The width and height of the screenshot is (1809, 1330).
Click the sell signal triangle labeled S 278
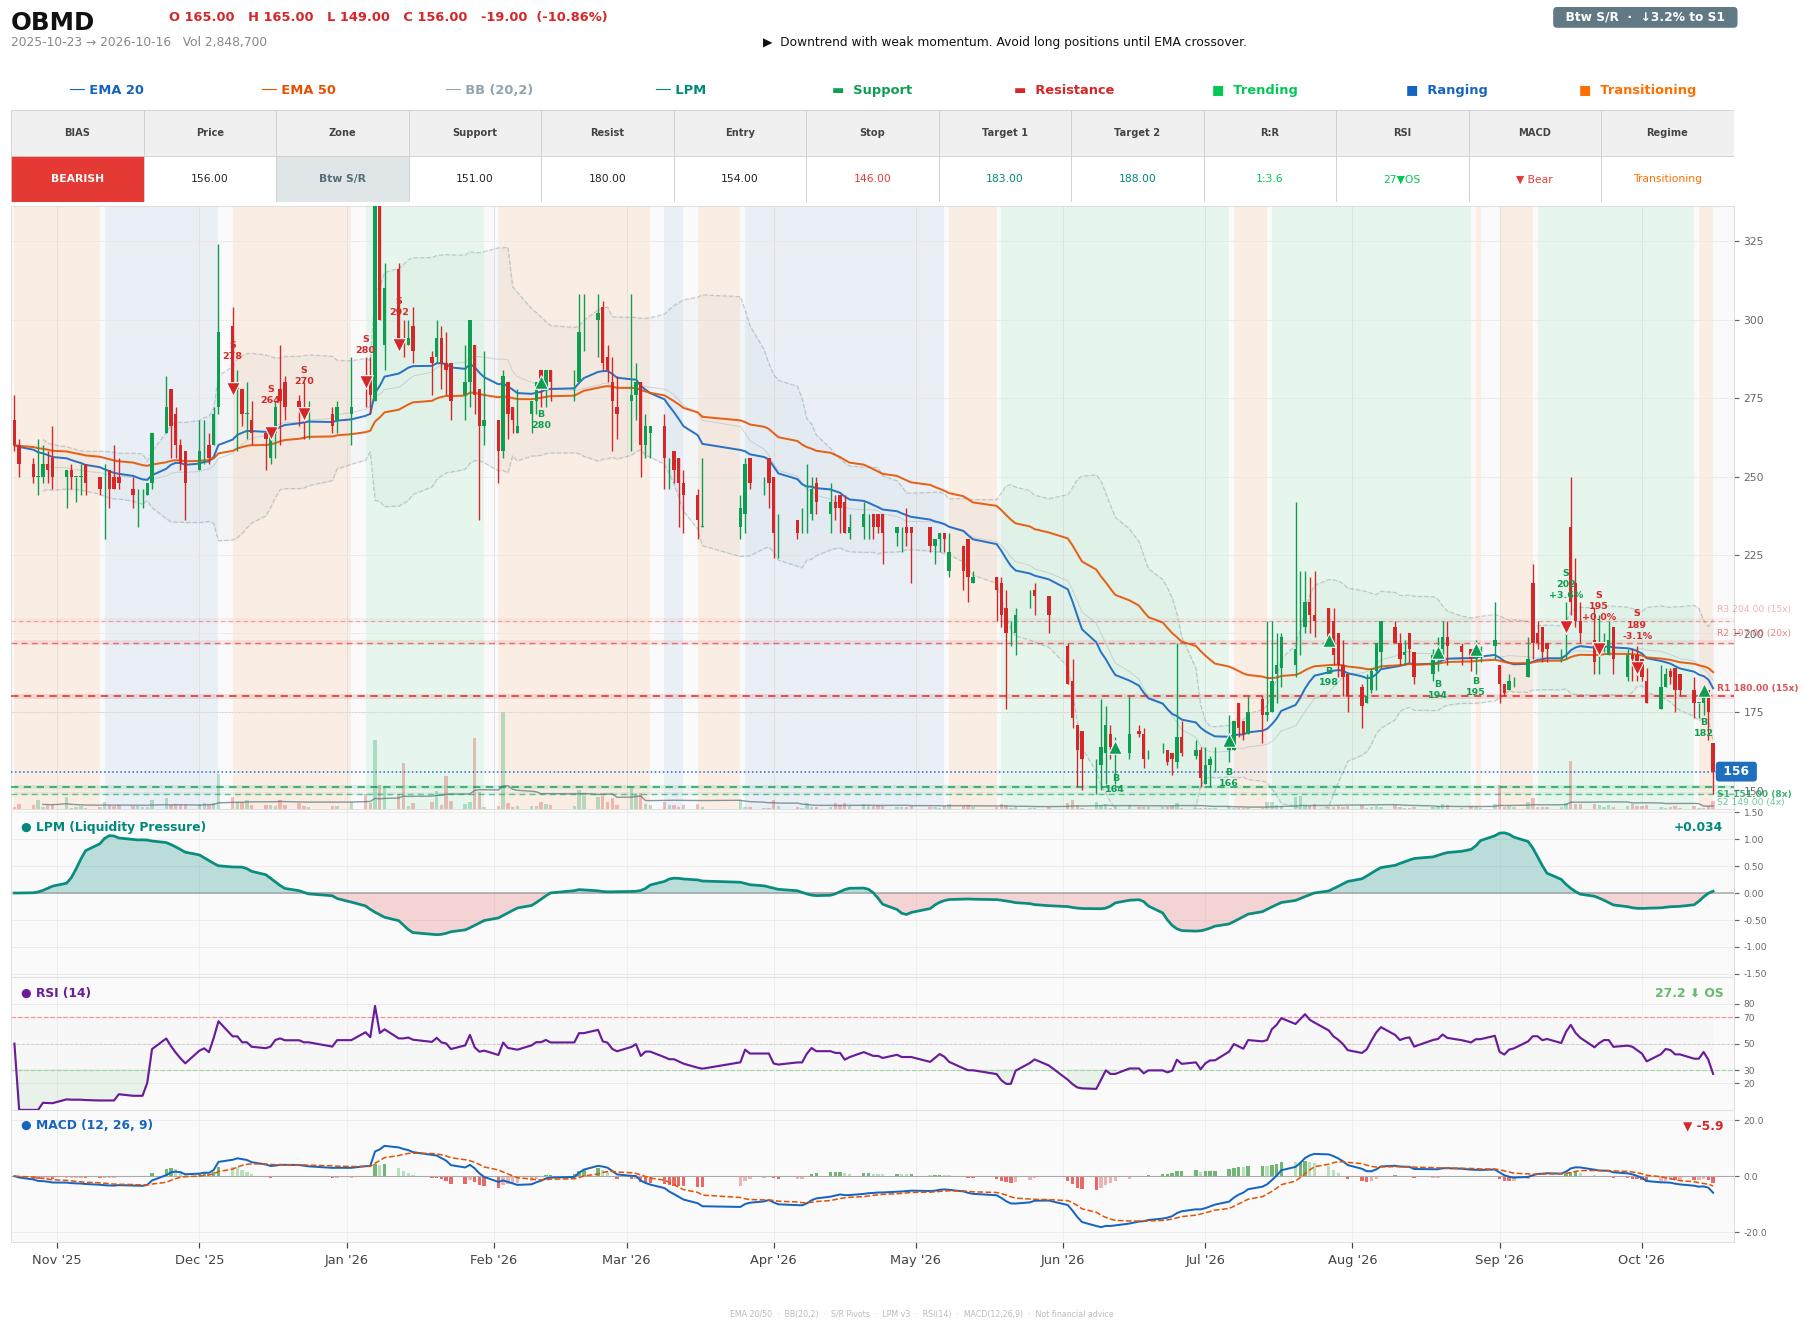coord(233,389)
